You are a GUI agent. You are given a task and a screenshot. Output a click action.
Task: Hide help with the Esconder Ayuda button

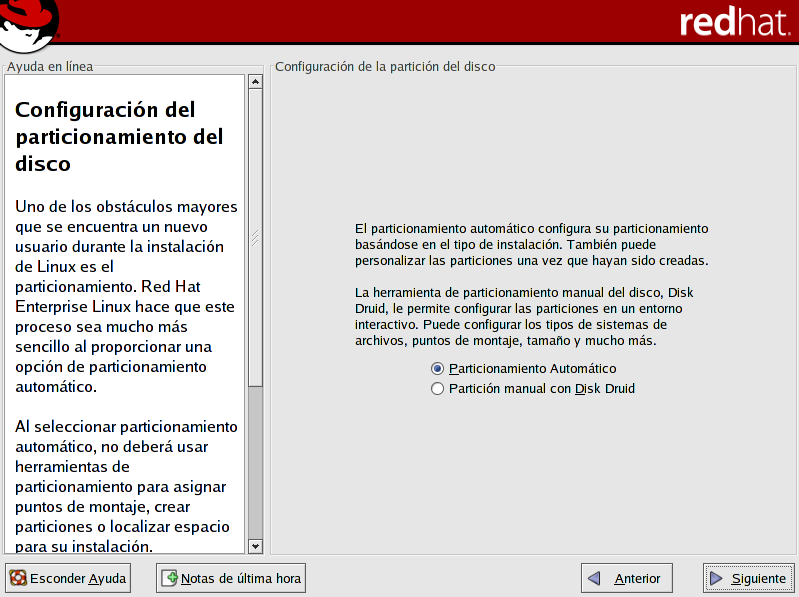click(x=69, y=578)
